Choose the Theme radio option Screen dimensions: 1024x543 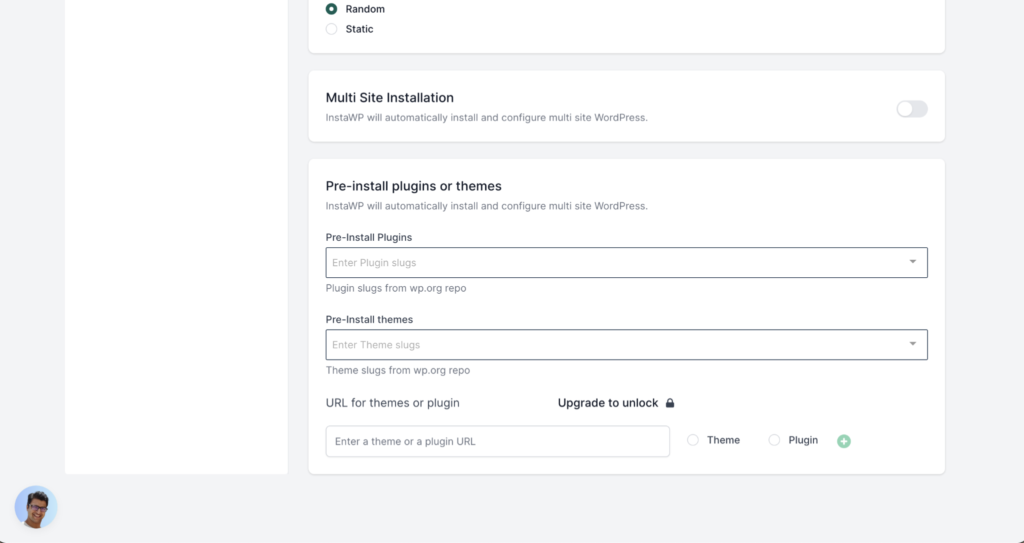pyautogui.click(x=693, y=440)
